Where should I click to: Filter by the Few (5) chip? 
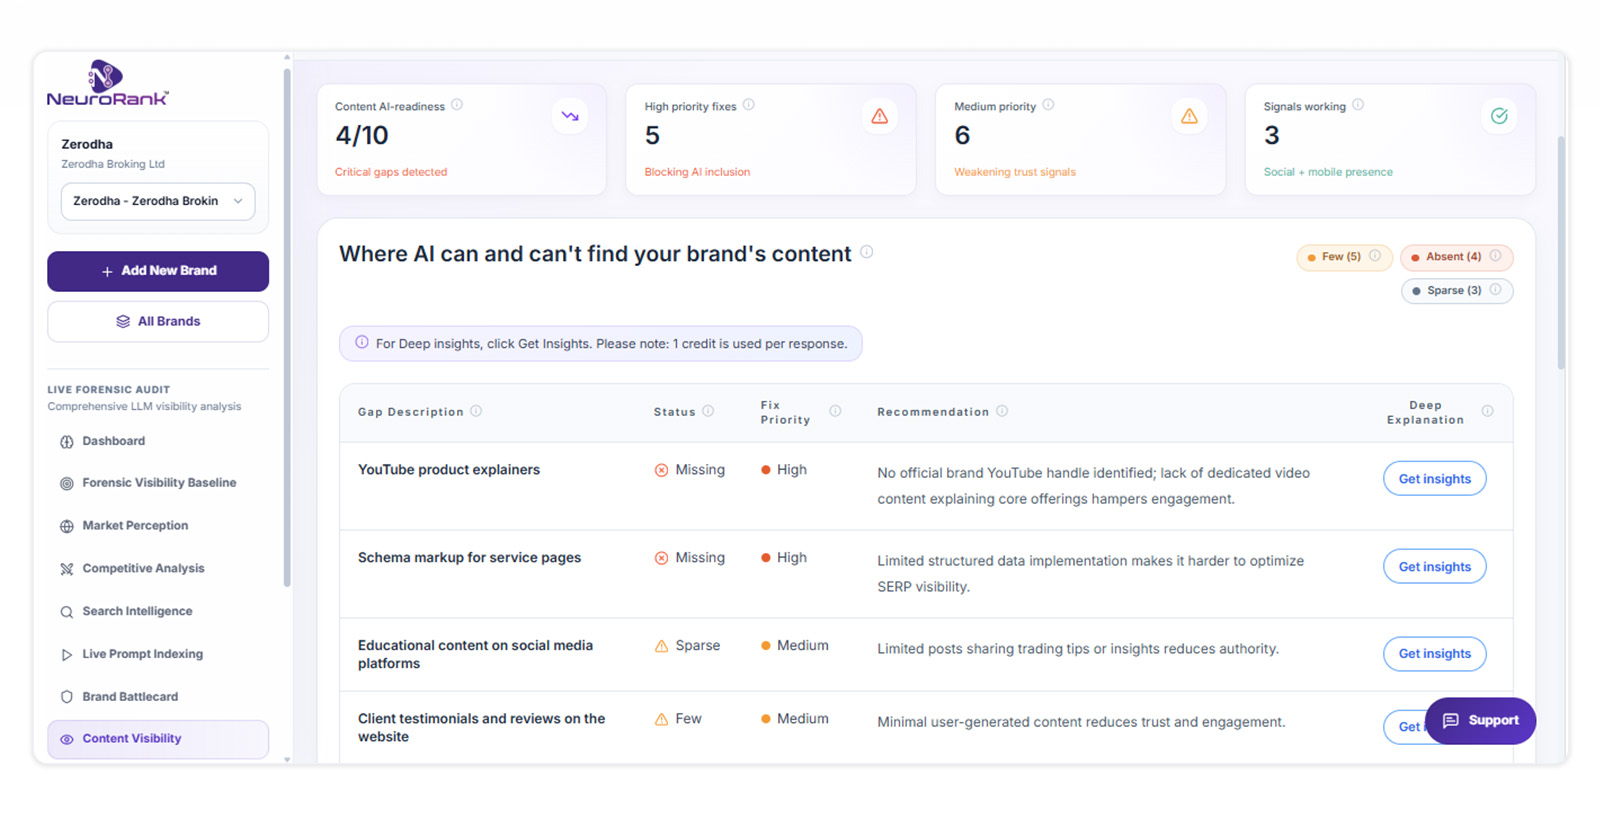(1344, 257)
